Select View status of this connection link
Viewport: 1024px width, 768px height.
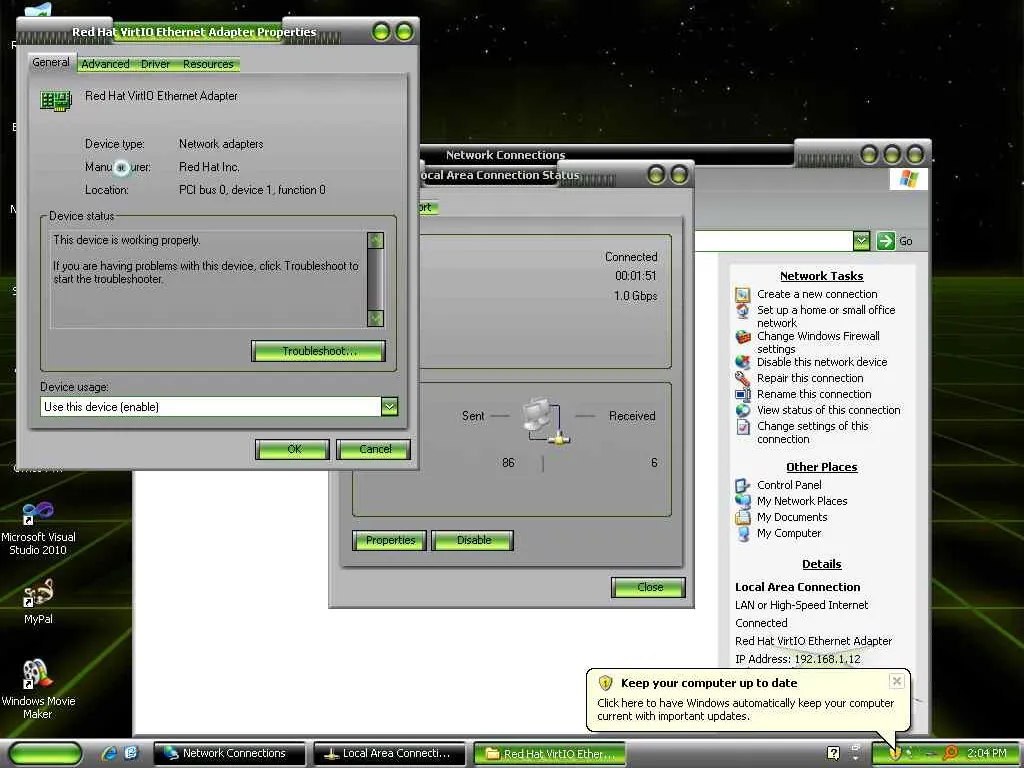pos(828,410)
